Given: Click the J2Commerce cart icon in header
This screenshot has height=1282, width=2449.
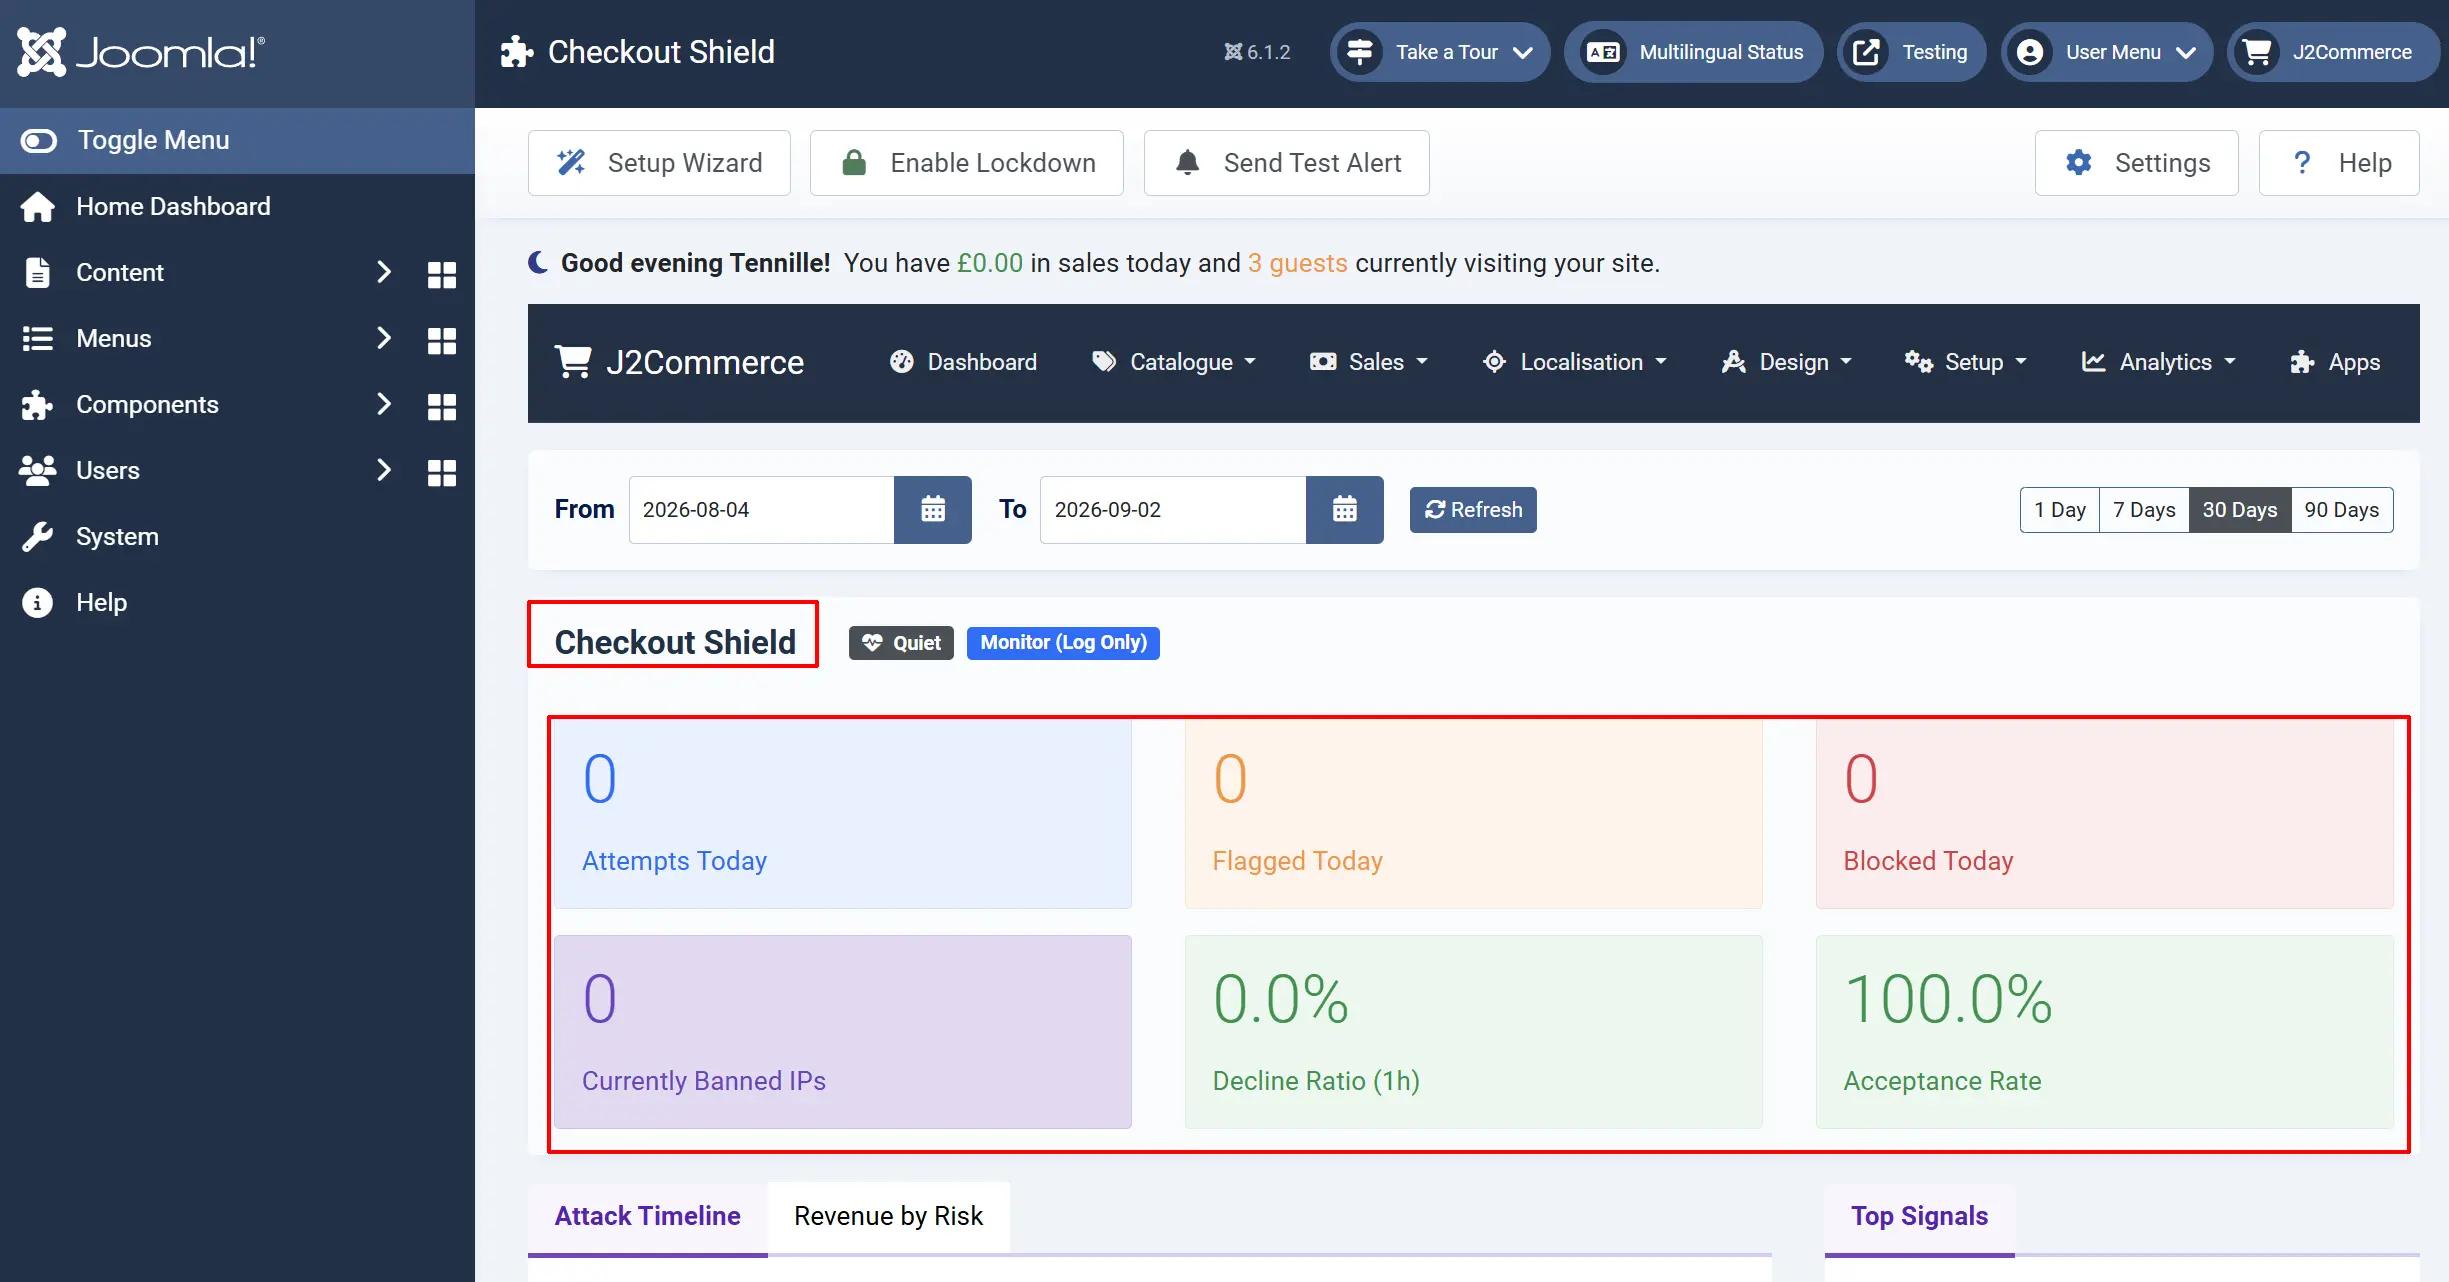Looking at the screenshot, I should [x=2257, y=52].
